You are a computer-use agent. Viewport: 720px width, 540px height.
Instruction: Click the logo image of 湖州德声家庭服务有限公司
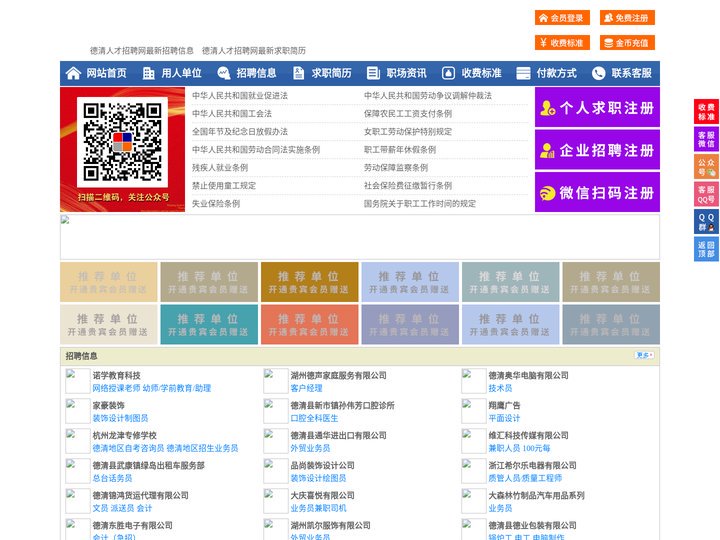click(276, 381)
